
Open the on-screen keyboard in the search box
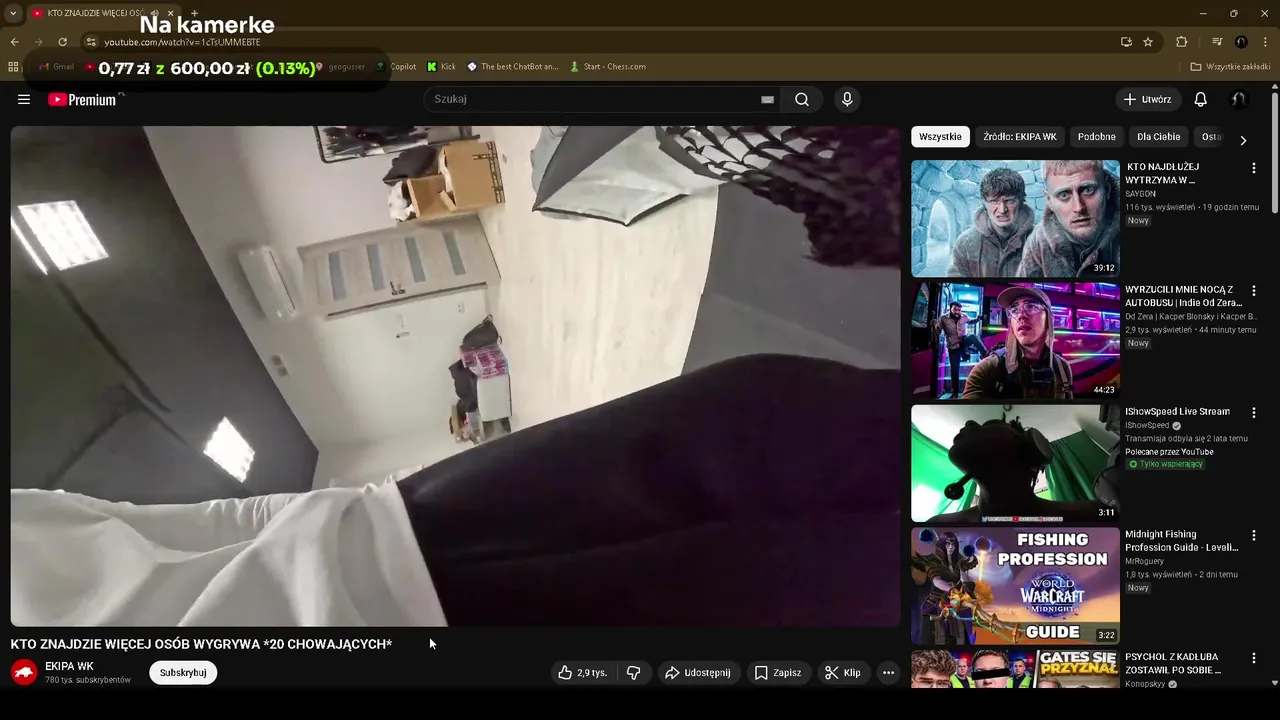[767, 99]
